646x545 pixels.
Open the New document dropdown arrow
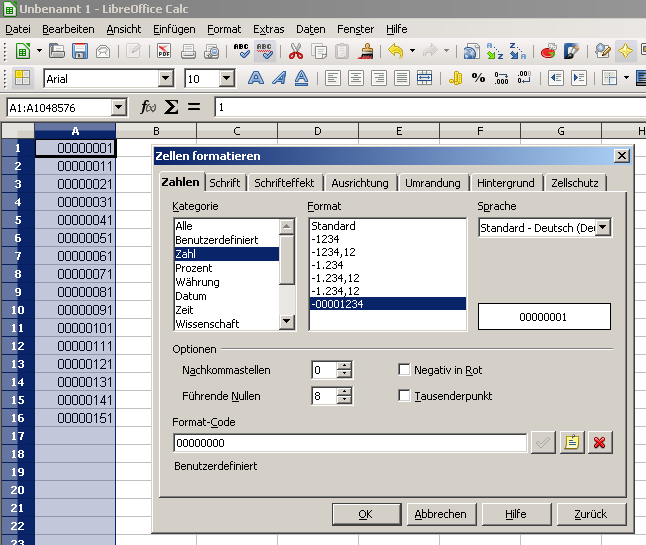click(39, 51)
